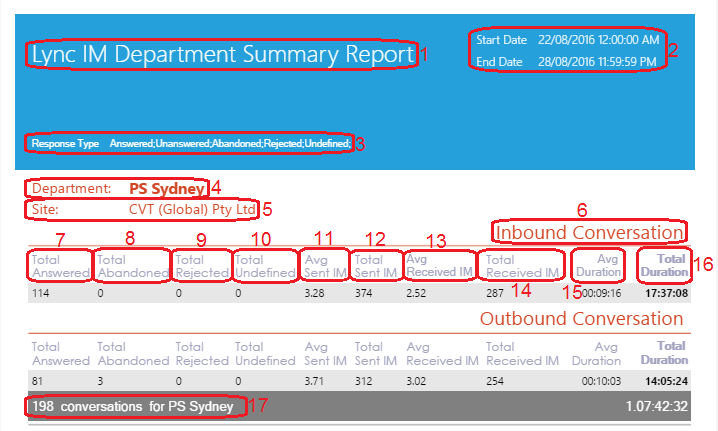This screenshot has width=718, height=431.
Task: Click the 198 conversations for PS Sydney summary
Action: (x=133, y=407)
